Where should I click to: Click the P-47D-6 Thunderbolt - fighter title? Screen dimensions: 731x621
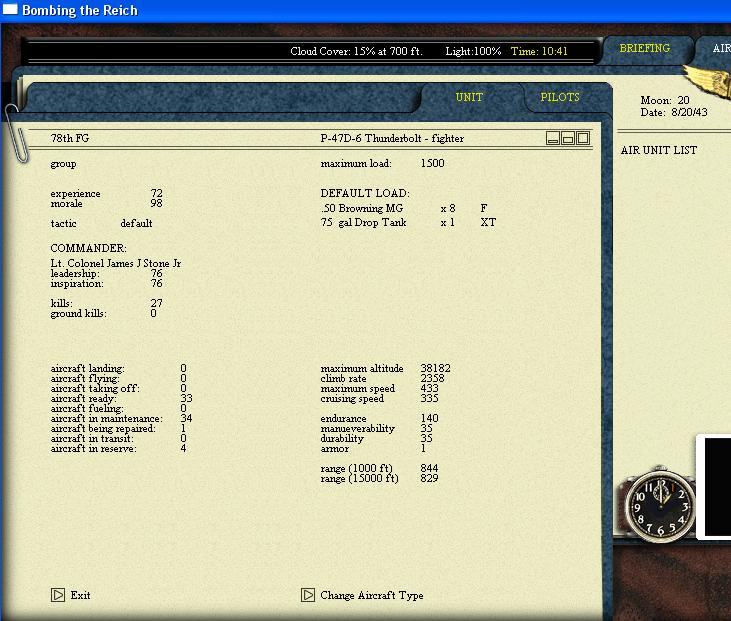coord(392,138)
